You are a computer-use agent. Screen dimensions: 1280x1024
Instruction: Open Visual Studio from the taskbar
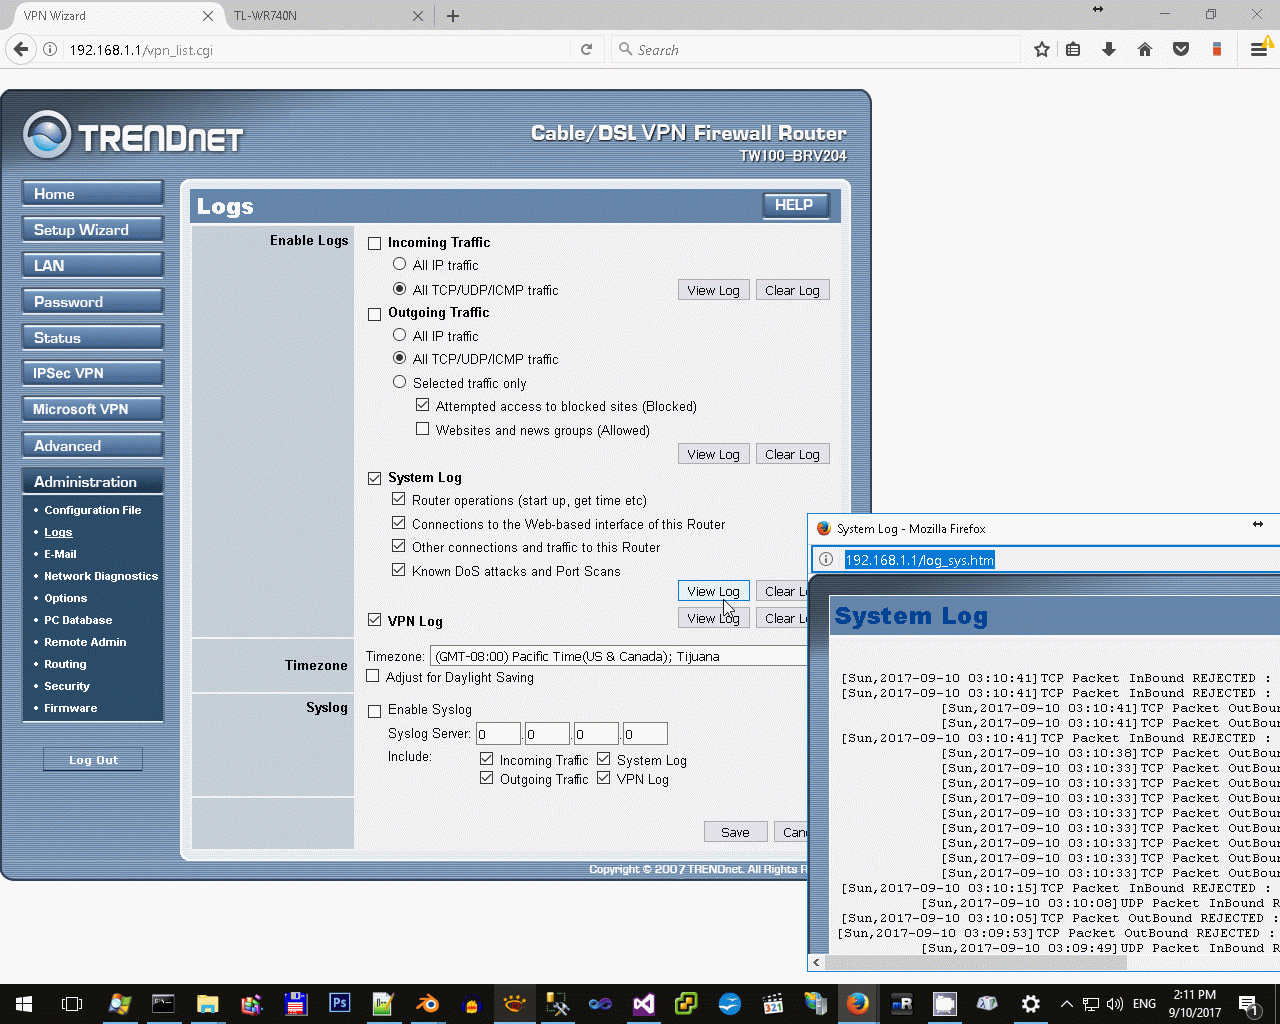click(644, 1003)
